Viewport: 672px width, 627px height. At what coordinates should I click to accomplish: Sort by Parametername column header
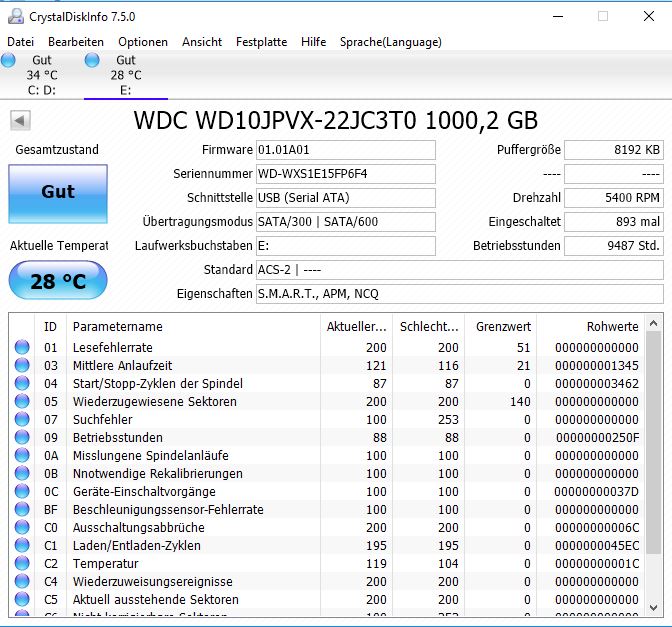(193, 327)
